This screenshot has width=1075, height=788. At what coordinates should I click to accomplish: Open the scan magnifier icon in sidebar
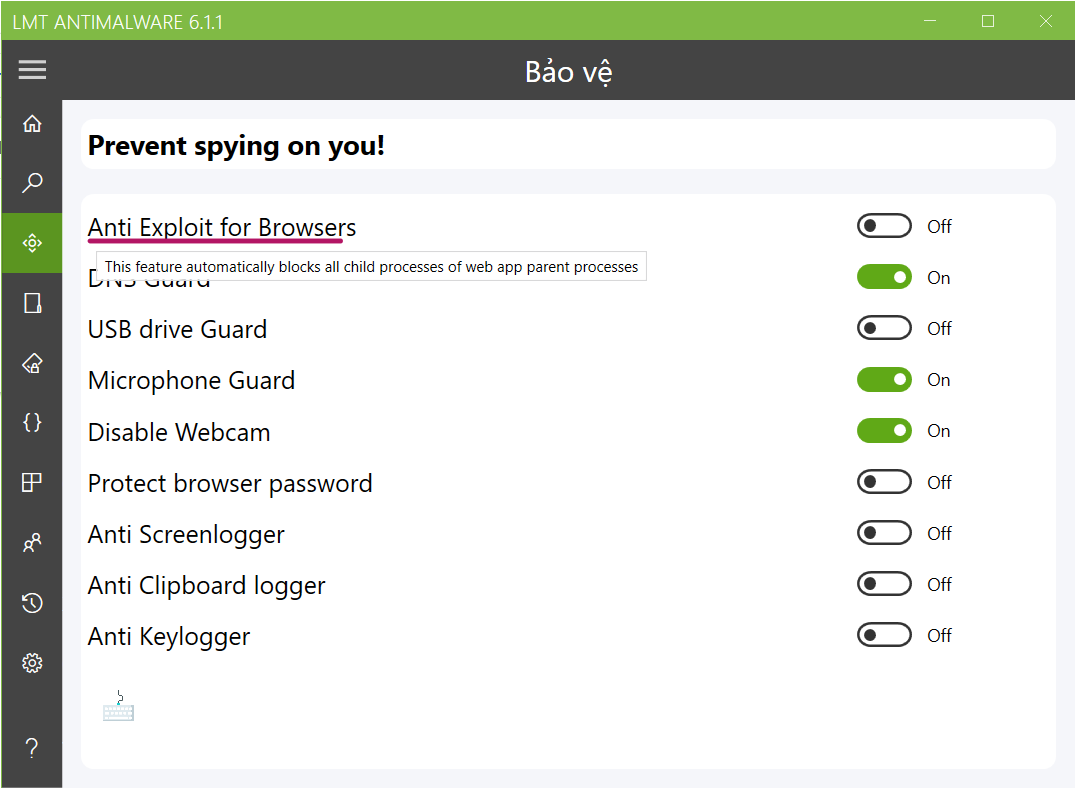32,183
